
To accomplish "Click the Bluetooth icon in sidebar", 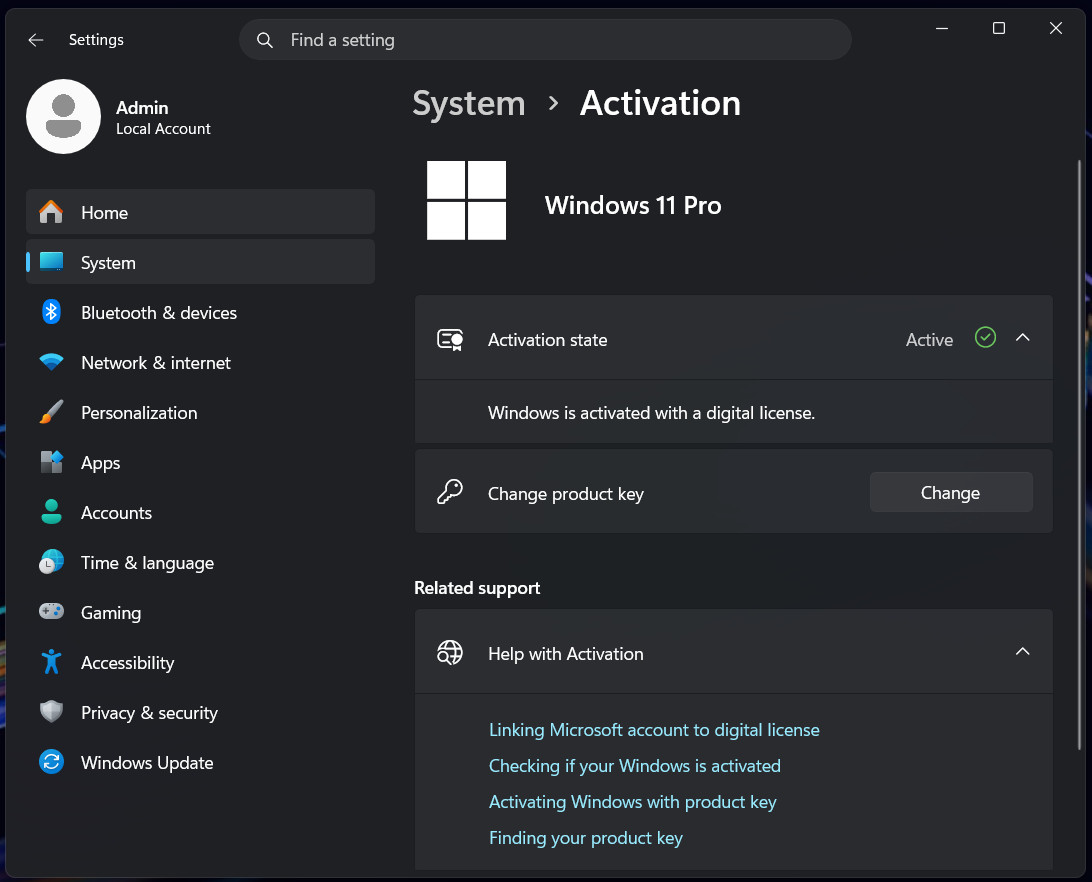I will pyautogui.click(x=51, y=312).
